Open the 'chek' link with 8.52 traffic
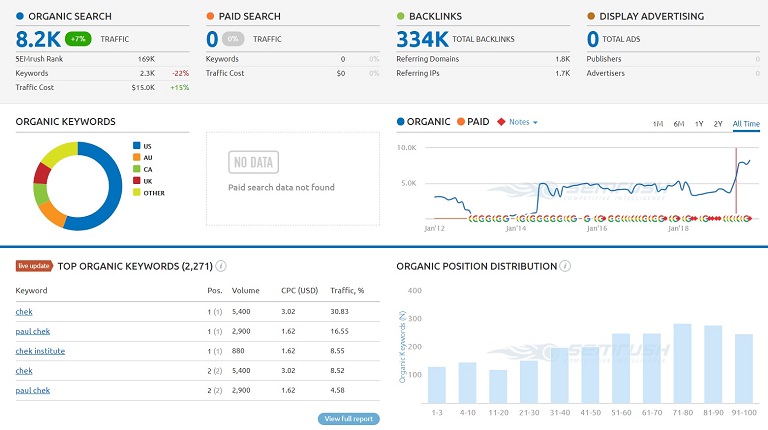Screen dimensions: 768x430 (24, 371)
